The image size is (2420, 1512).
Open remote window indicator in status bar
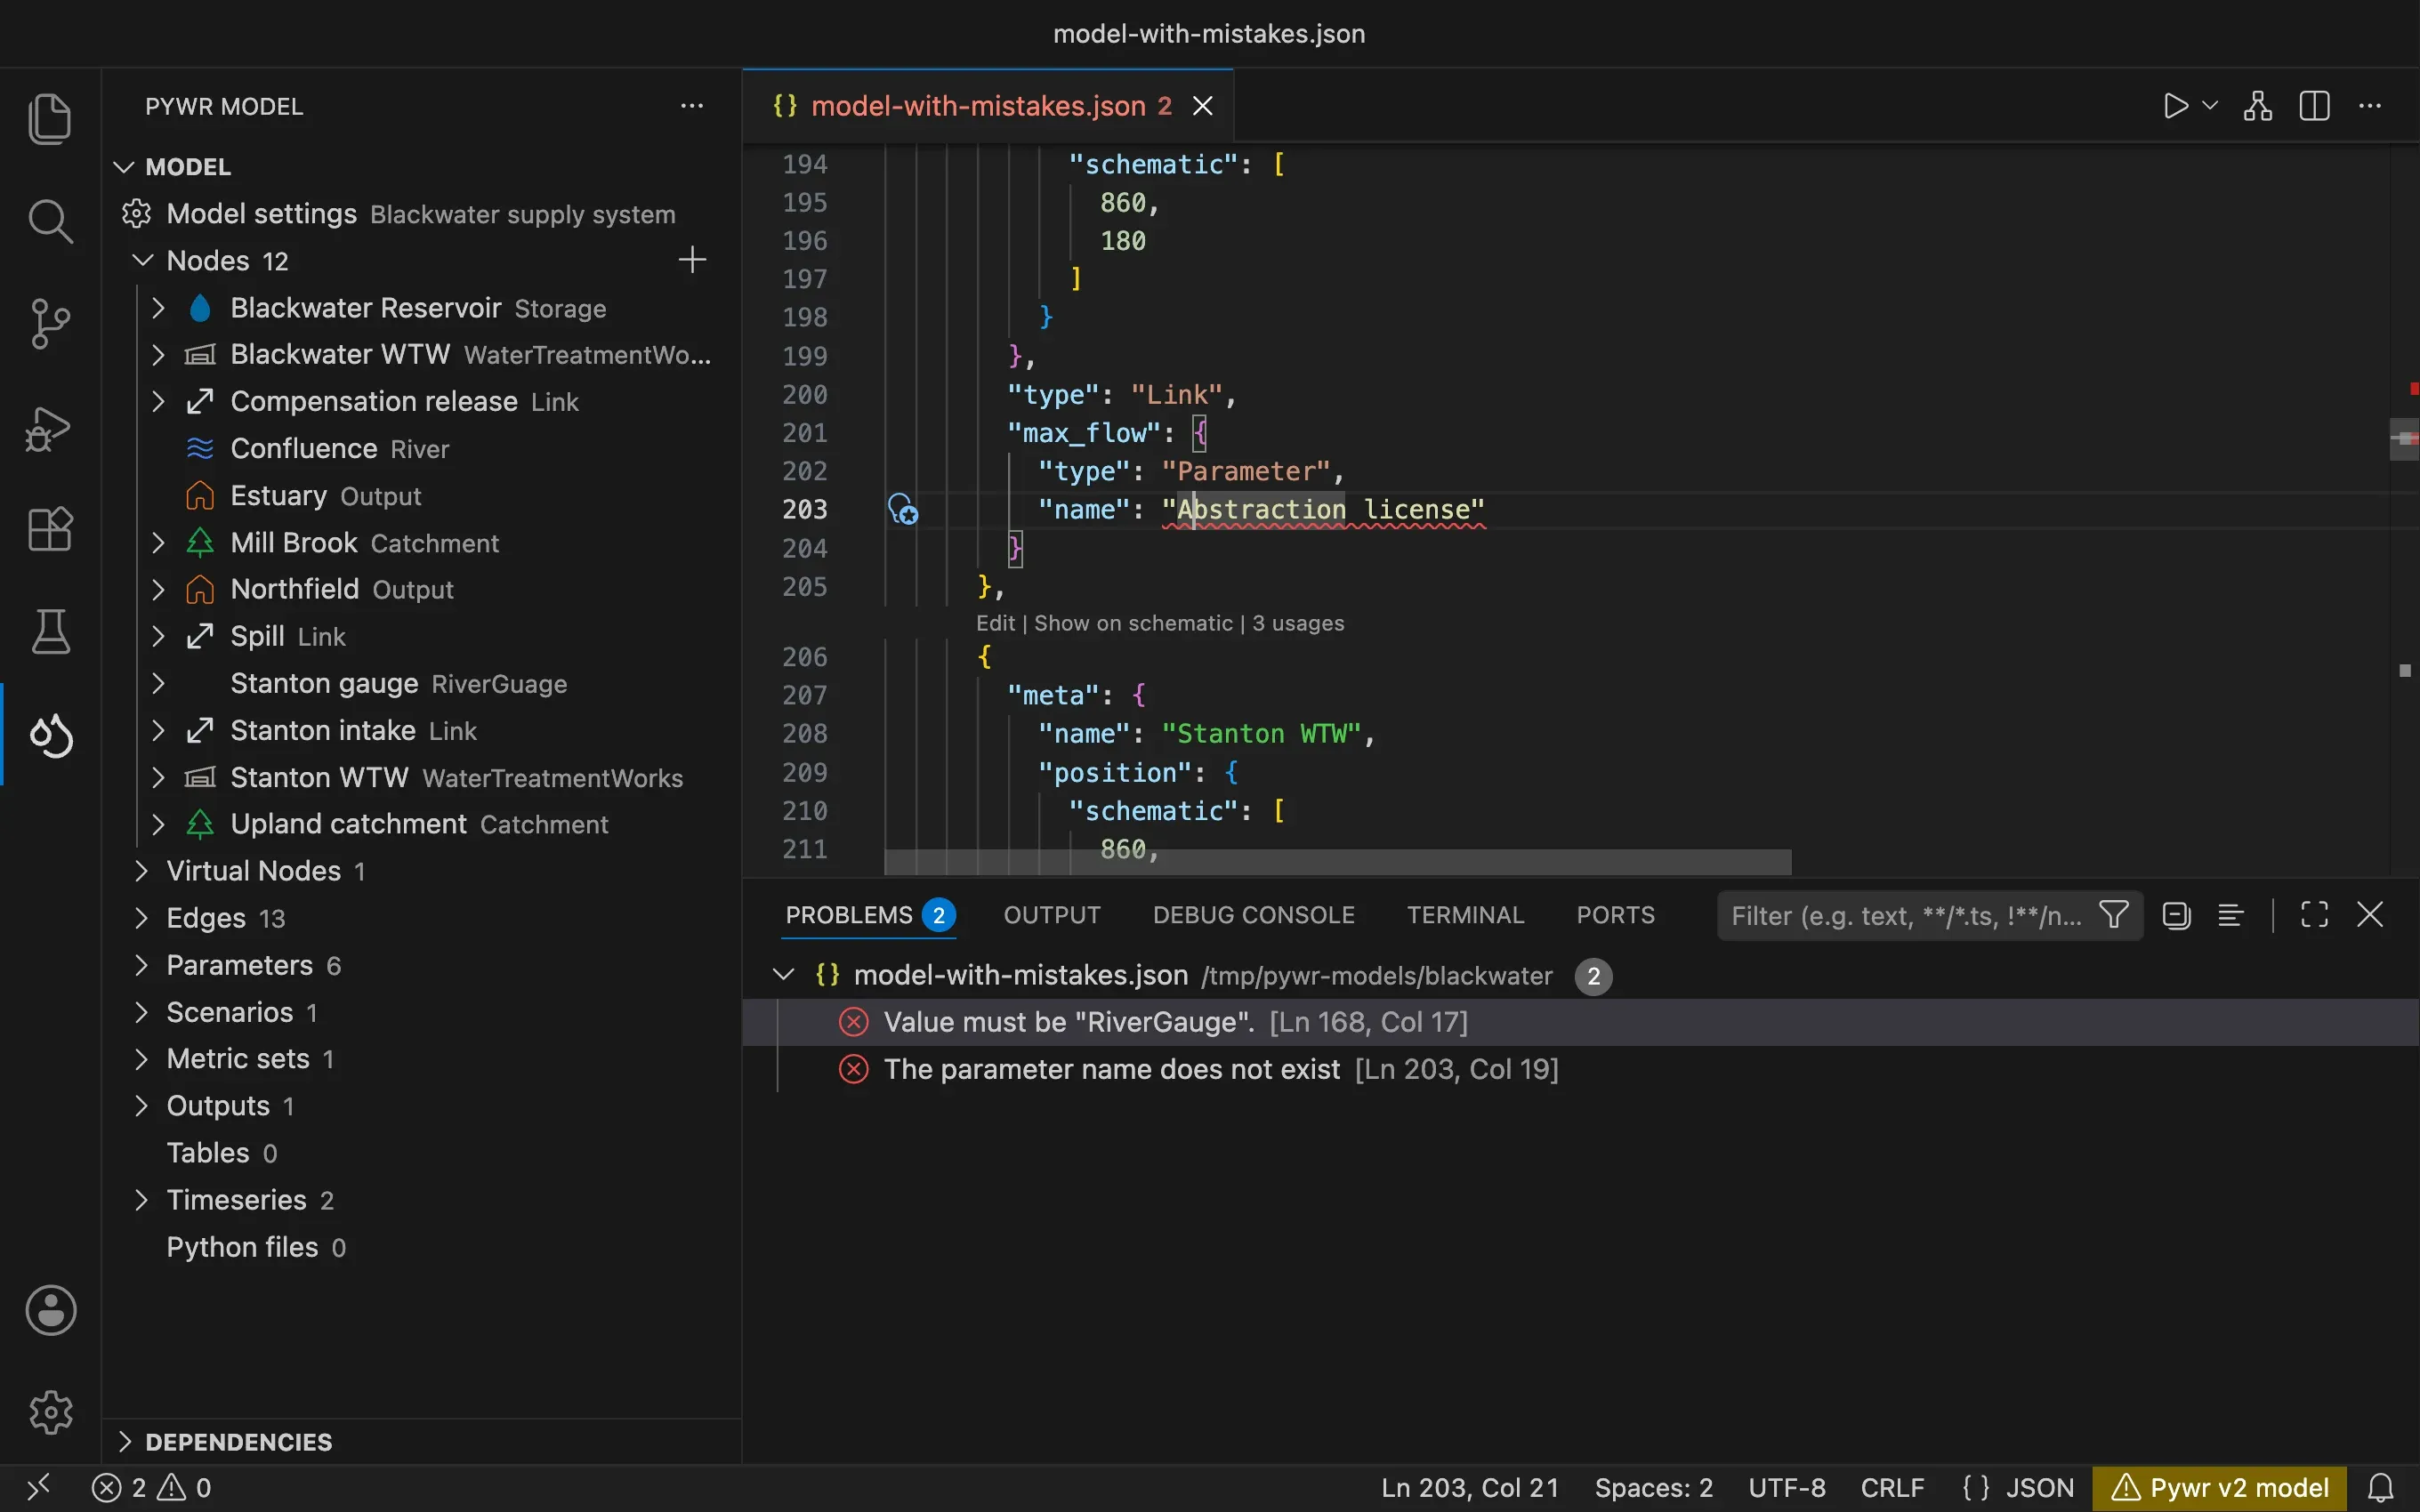[x=38, y=1488]
